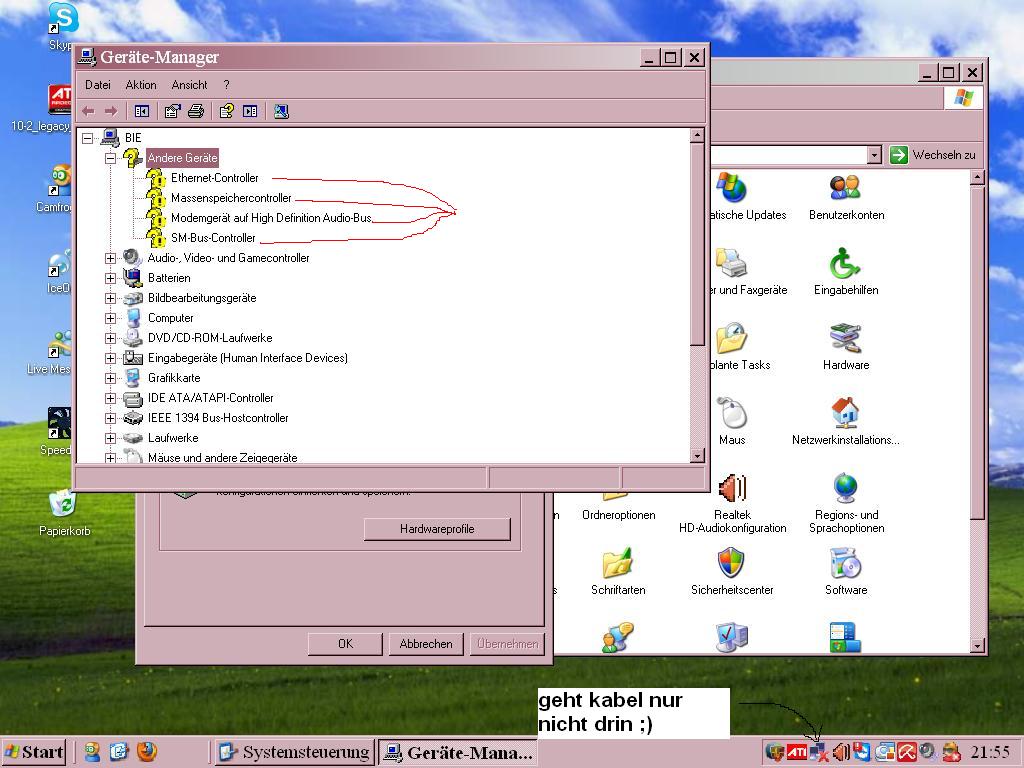Image resolution: width=1024 pixels, height=768 pixels.
Task: Expand the Grafikkarte device category
Action: point(110,378)
